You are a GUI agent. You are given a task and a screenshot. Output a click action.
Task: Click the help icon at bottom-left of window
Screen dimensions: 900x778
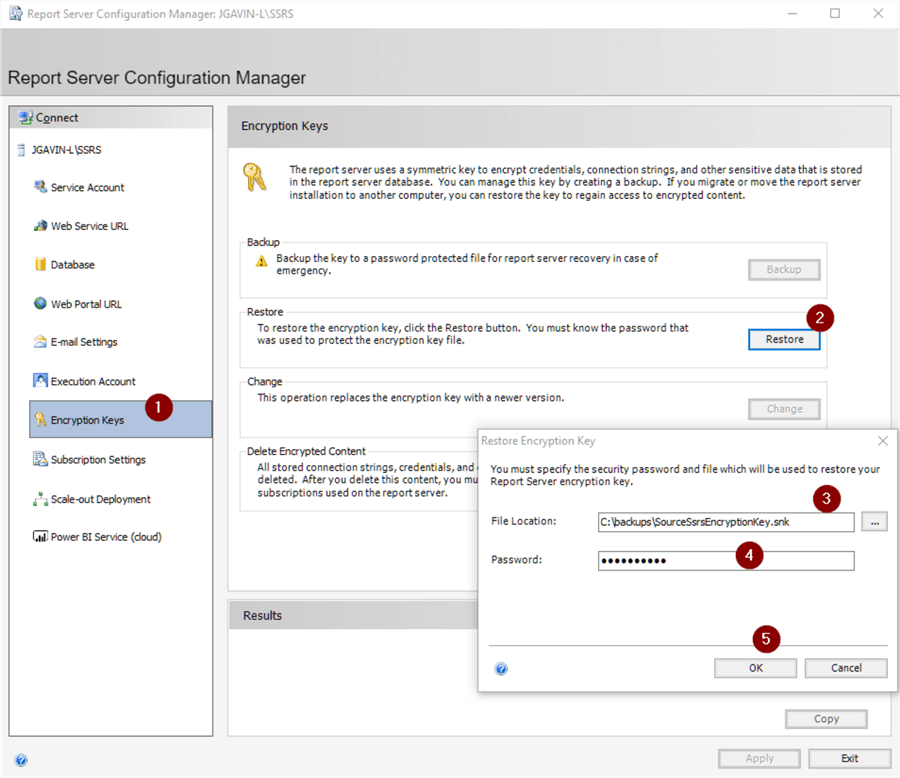(21, 760)
